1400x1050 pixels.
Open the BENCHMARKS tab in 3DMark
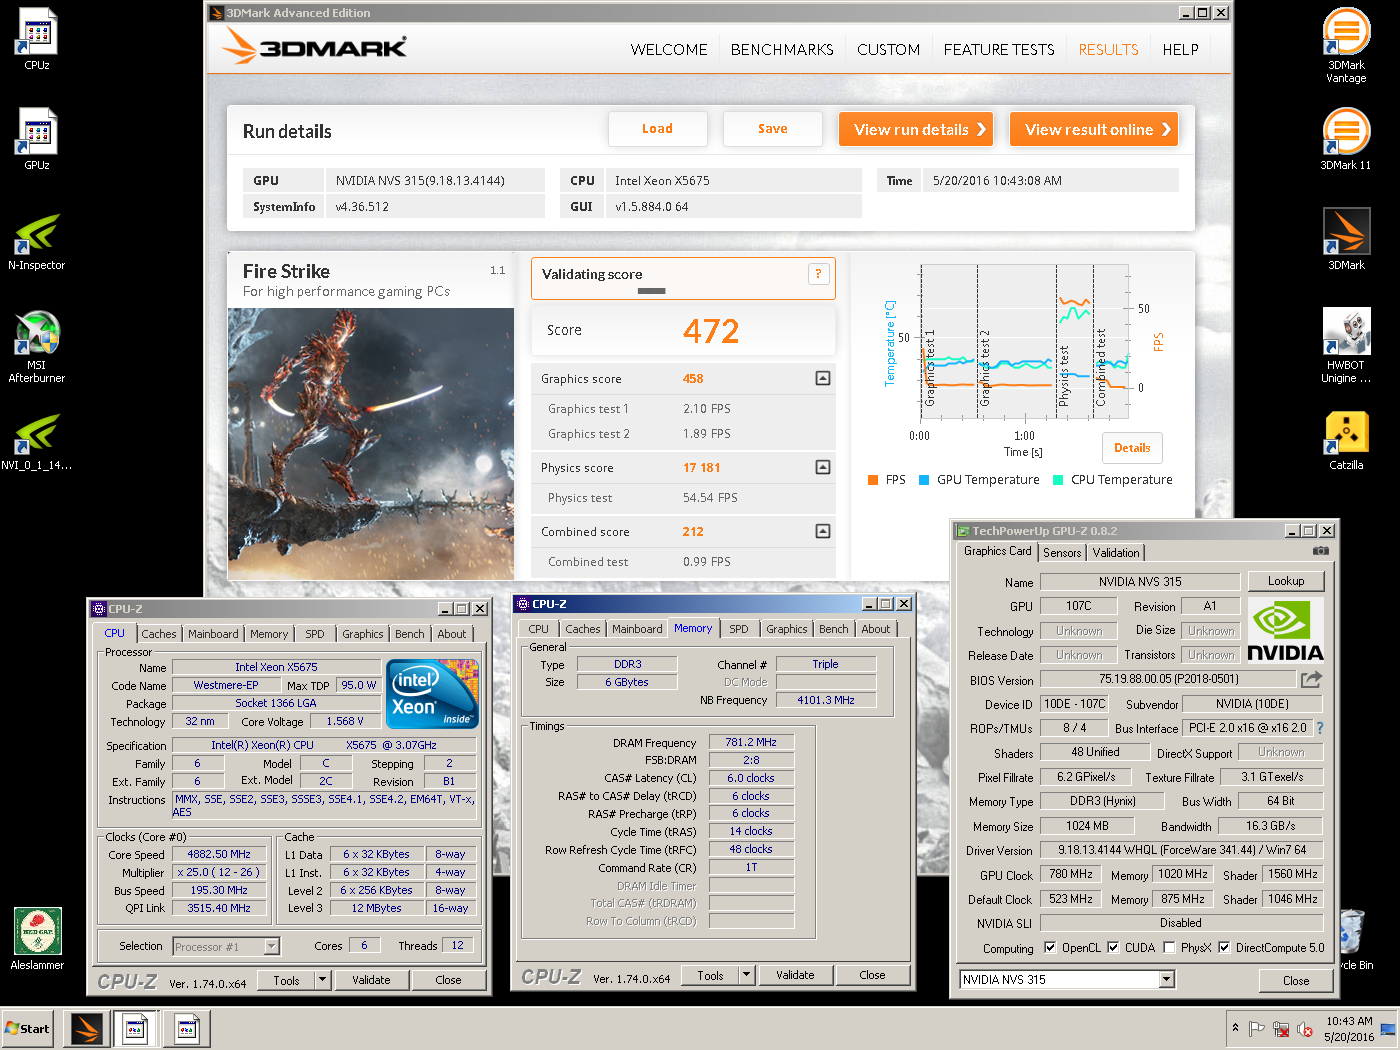coord(782,49)
